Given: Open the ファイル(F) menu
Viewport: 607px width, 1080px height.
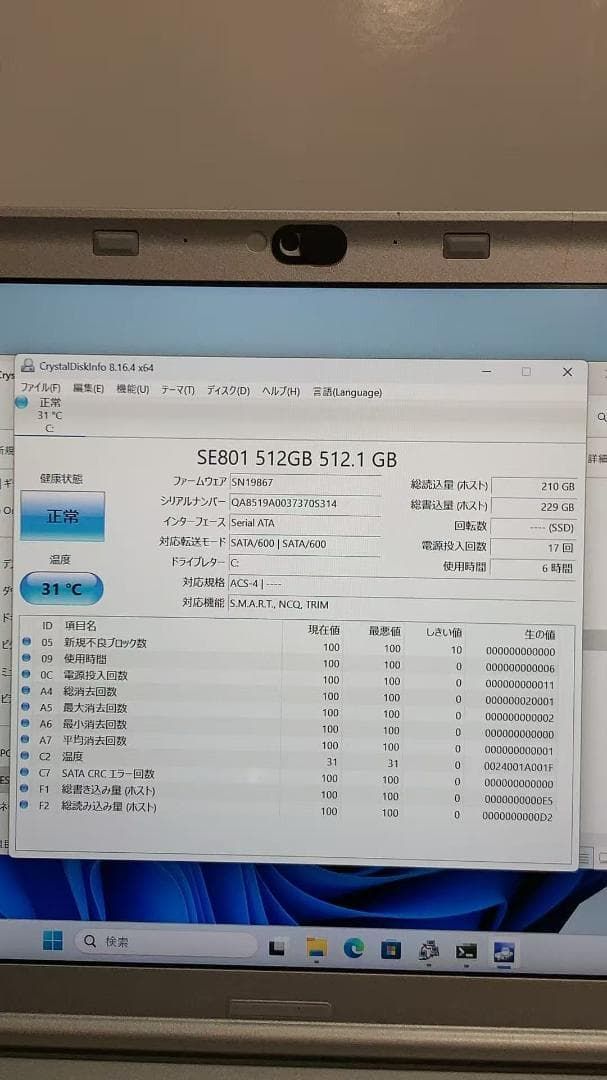Looking at the screenshot, I should click(40, 388).
